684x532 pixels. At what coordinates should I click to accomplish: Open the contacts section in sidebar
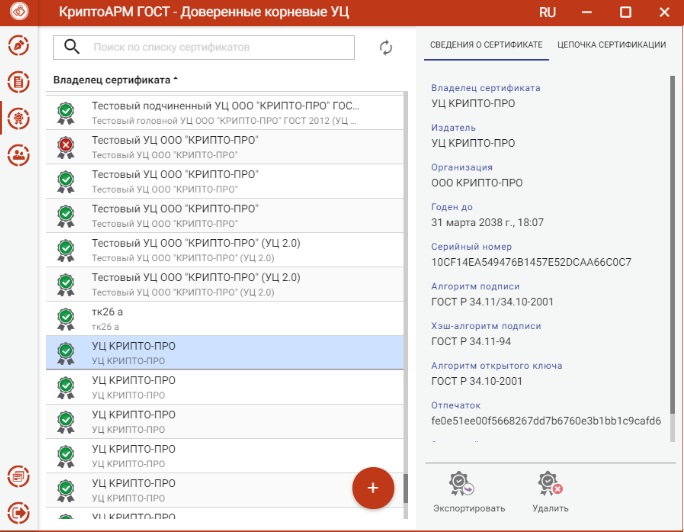tap(18, 155)
